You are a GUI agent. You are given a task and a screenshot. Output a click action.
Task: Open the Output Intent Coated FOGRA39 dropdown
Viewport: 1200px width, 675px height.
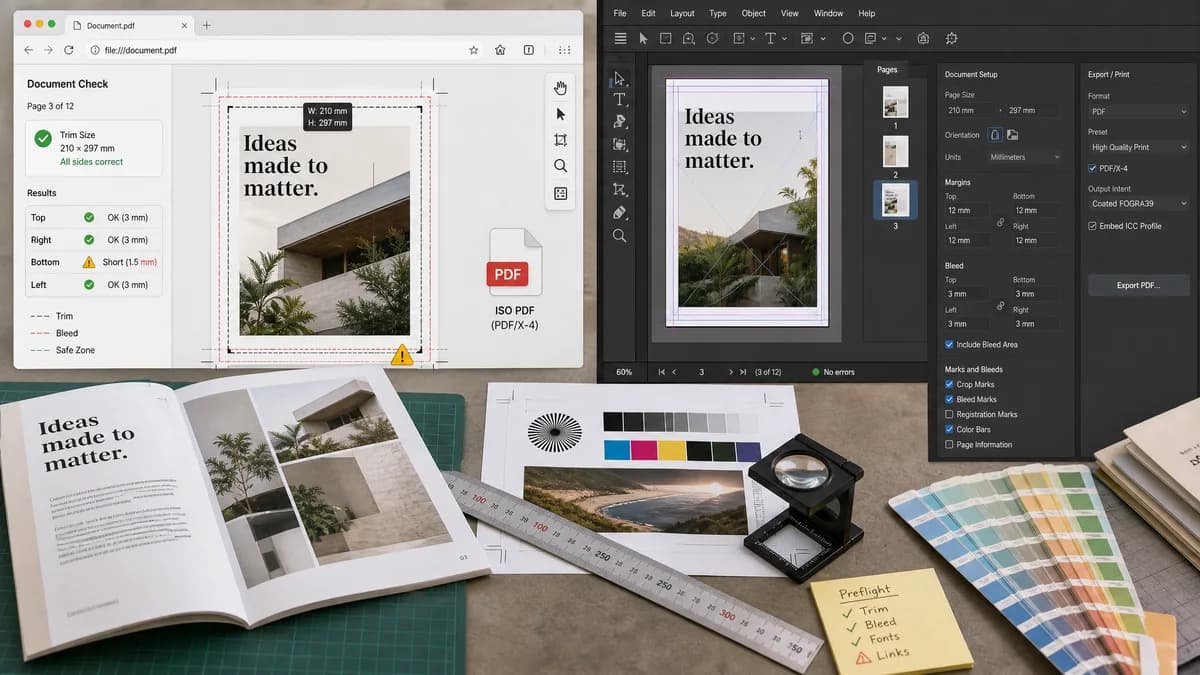point(1139,204)
